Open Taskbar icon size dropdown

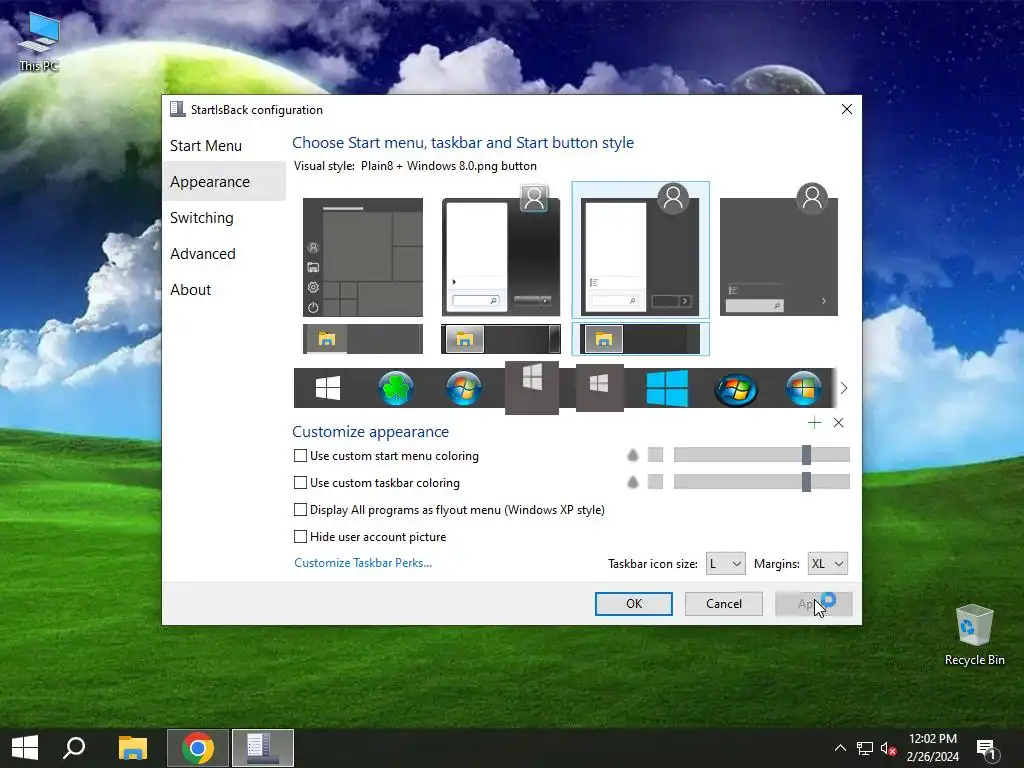pos(726,564)
